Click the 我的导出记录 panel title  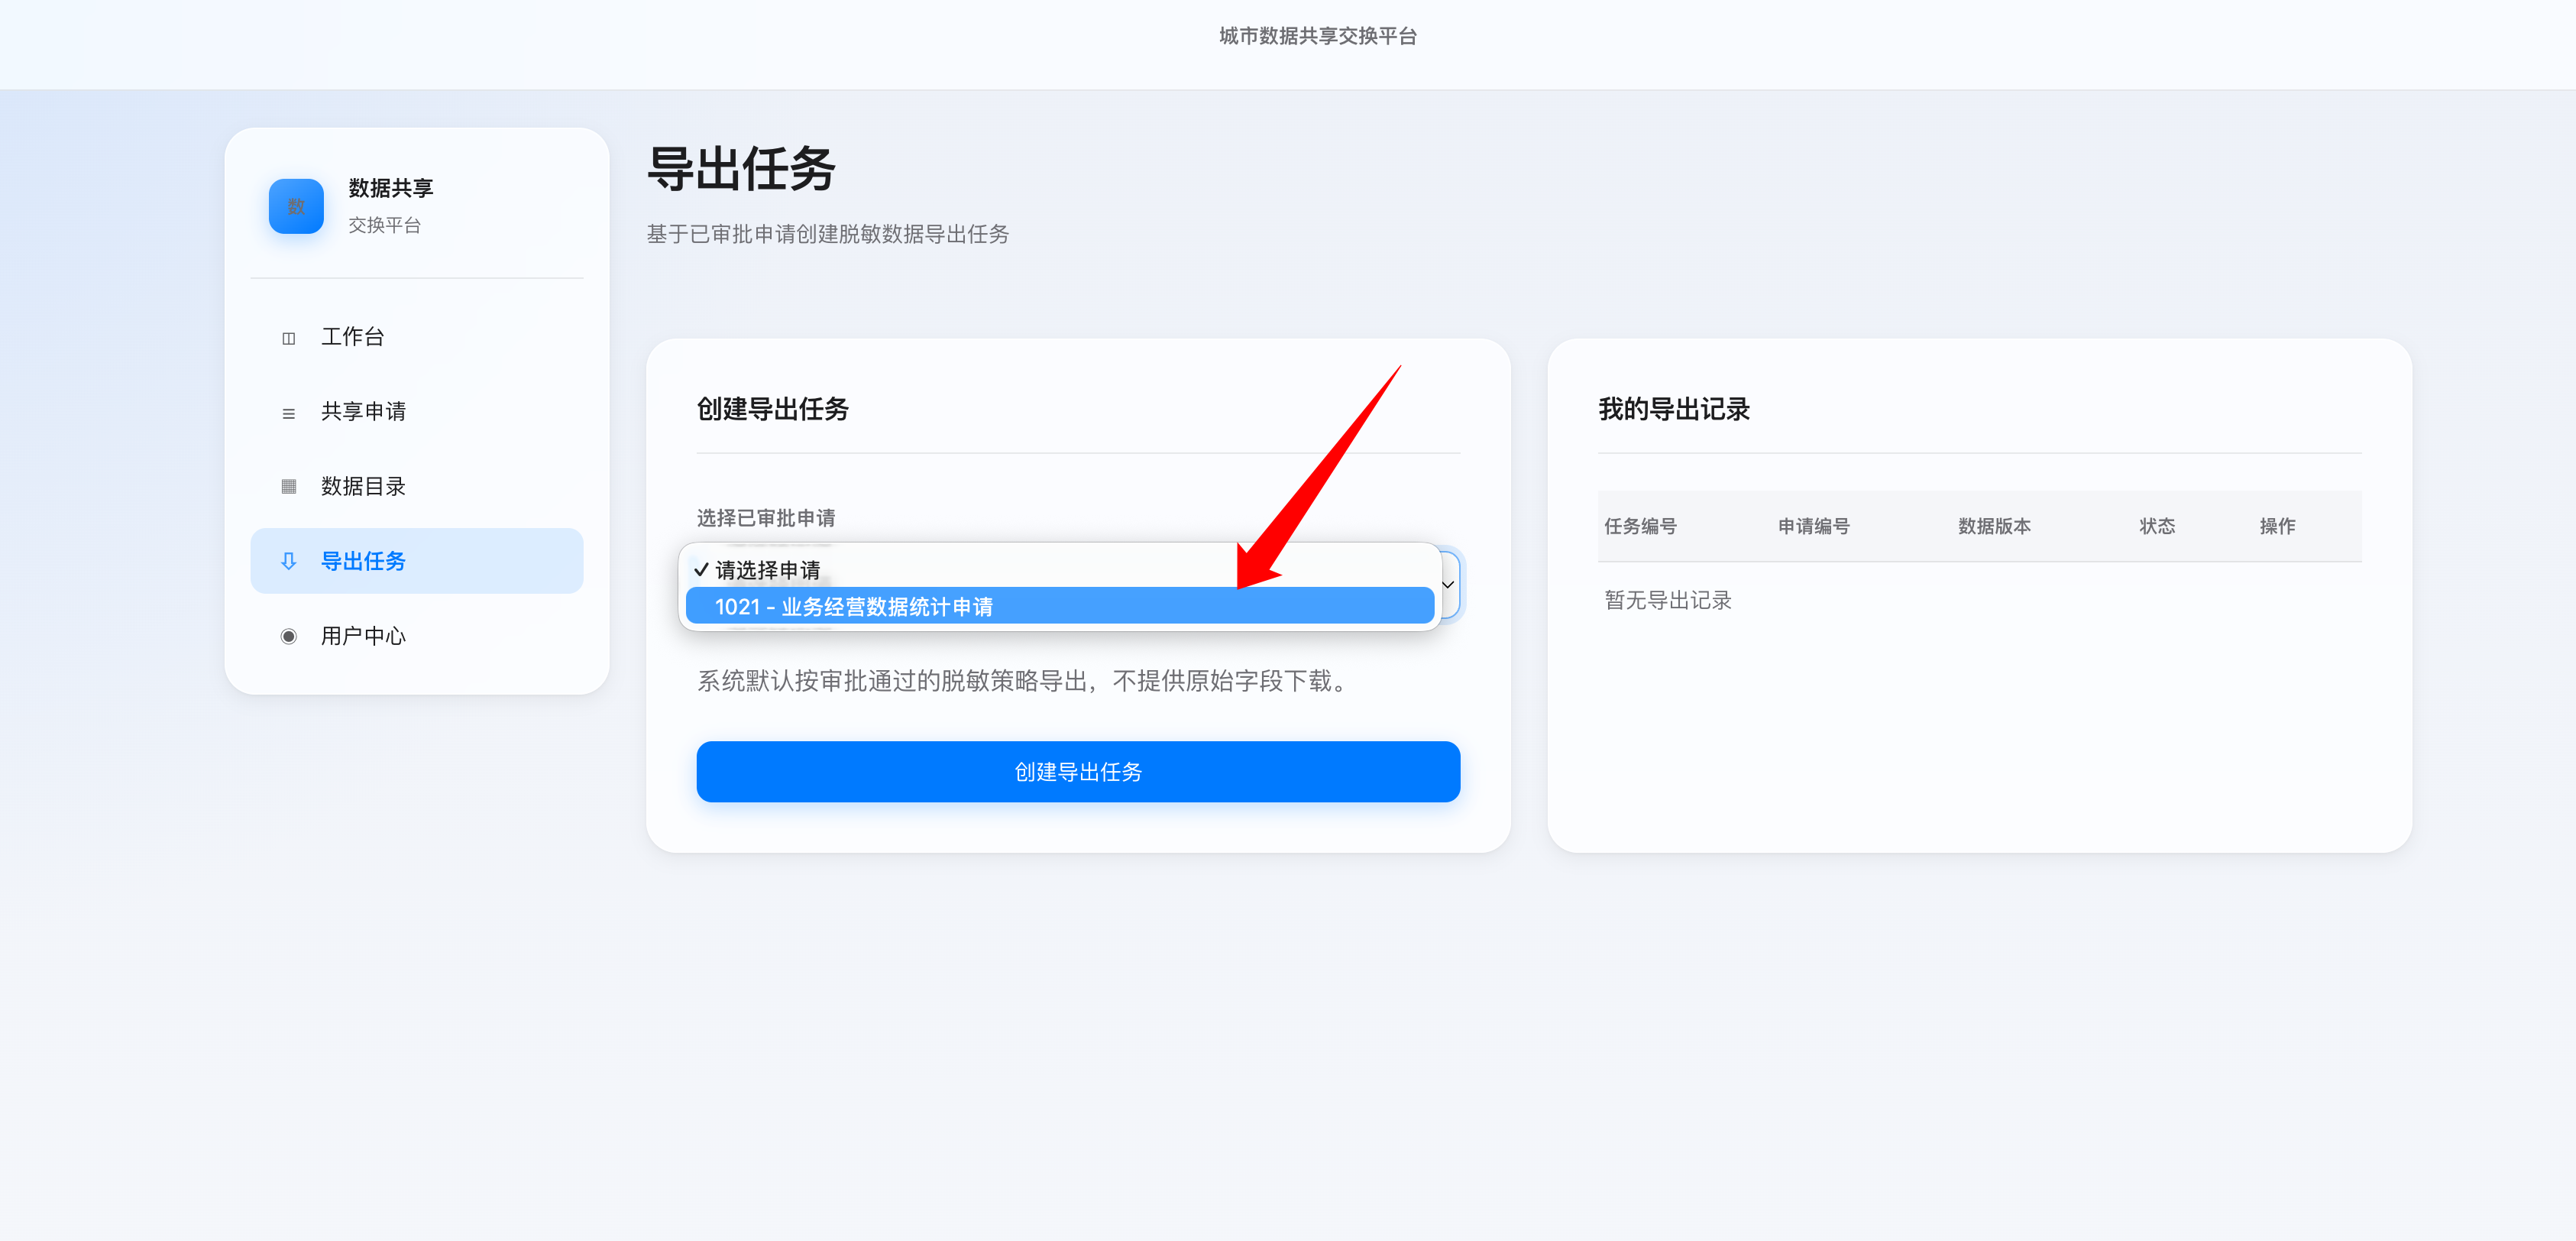click(1674, 409)
